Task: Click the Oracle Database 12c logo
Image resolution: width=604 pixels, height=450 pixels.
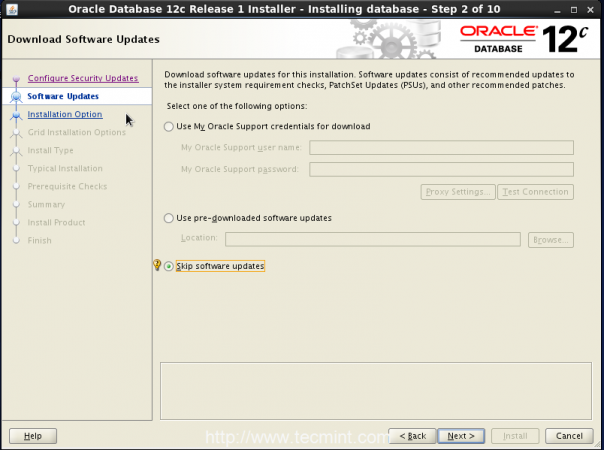Action: click(x=524, y=39)
